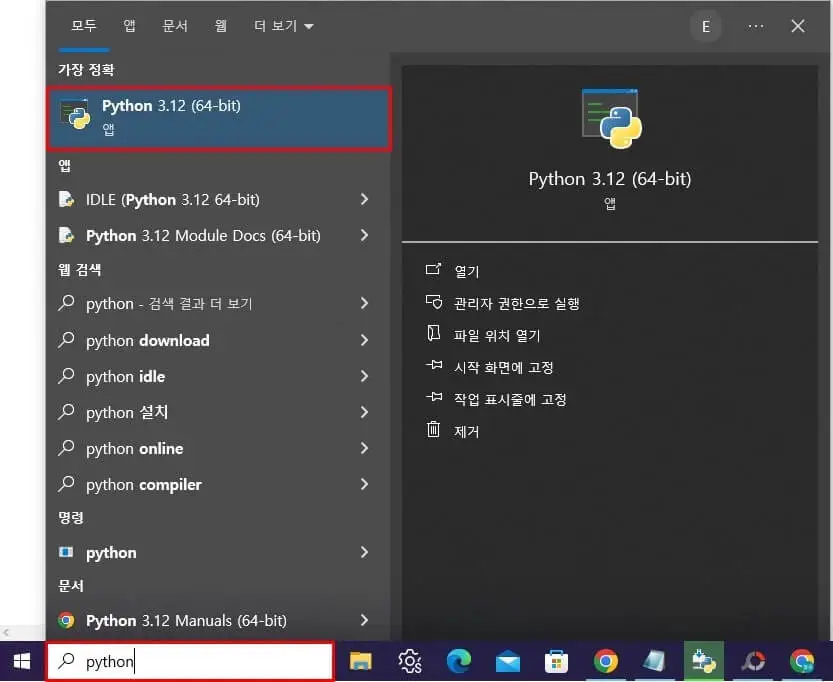Click '관리자 권한으로 실행' option
The height and width of the screenshot is (682, 833).
(x=516, y=303)
